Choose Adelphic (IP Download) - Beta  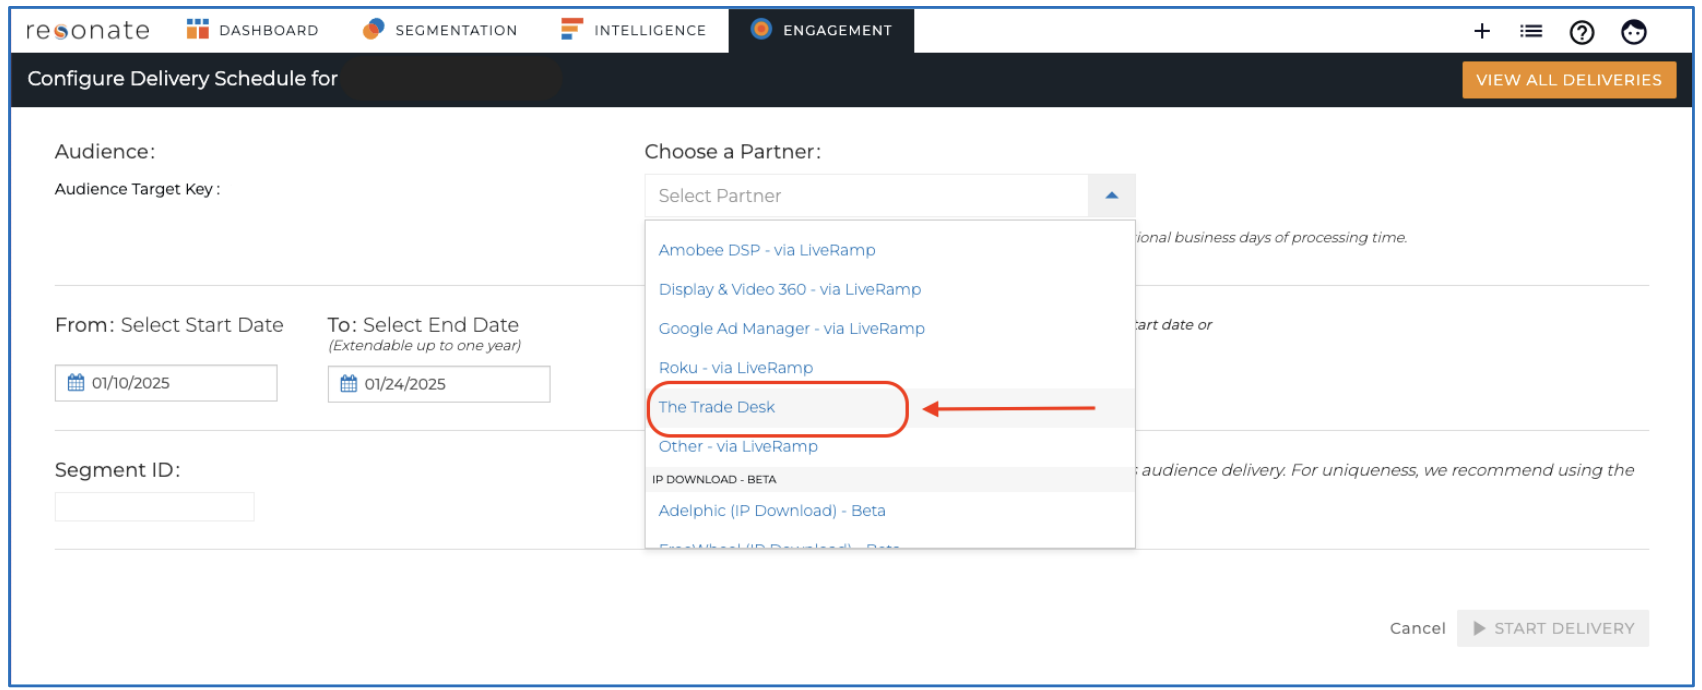(890, 511)
